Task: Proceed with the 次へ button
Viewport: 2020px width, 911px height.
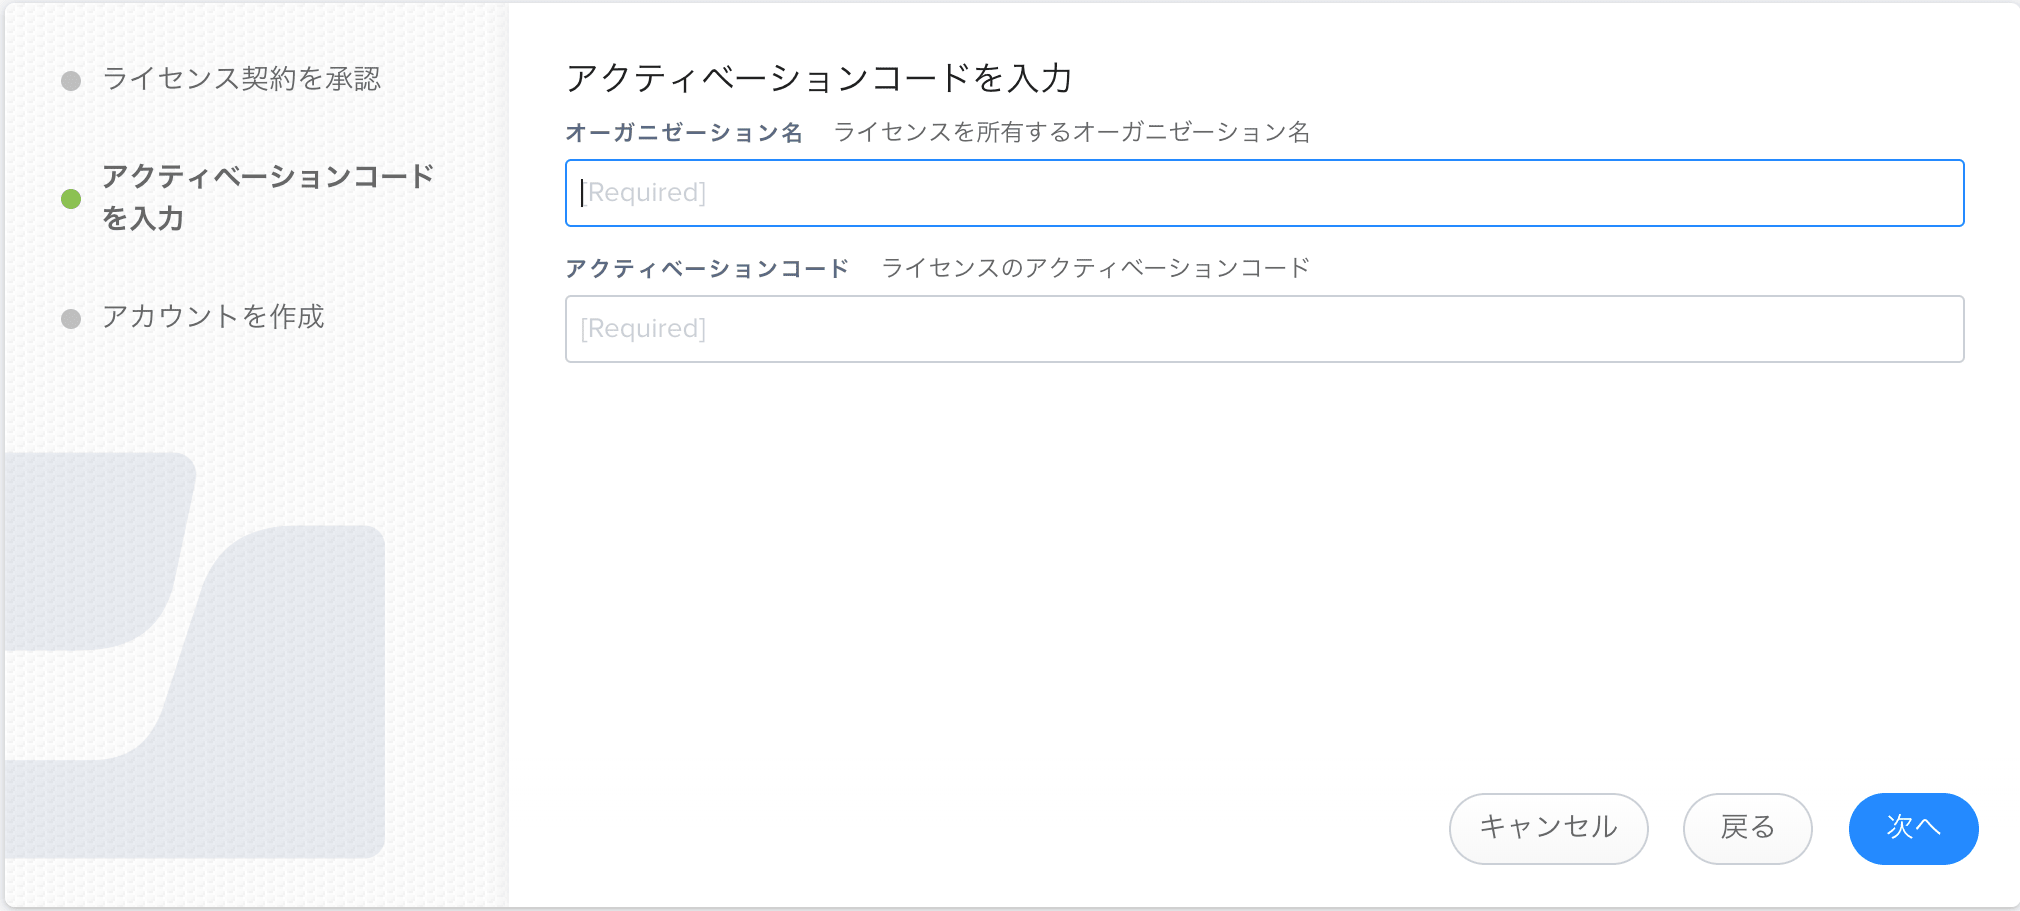Action: point(1913,828)
